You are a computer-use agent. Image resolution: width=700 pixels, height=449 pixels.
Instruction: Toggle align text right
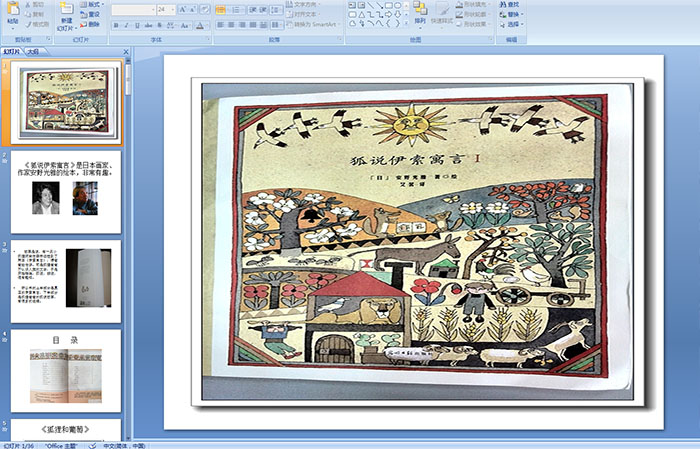(242, 25)
